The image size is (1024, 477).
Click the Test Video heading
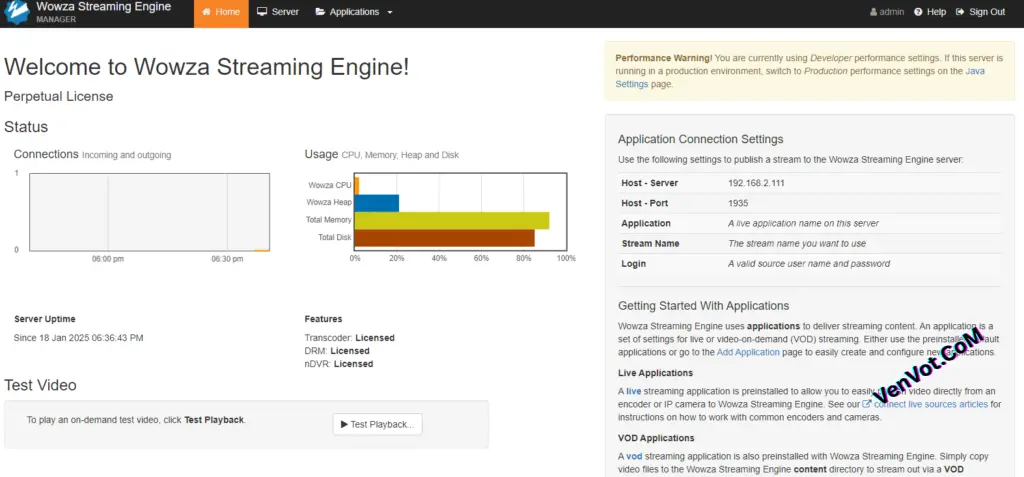[x=40, y=386]
